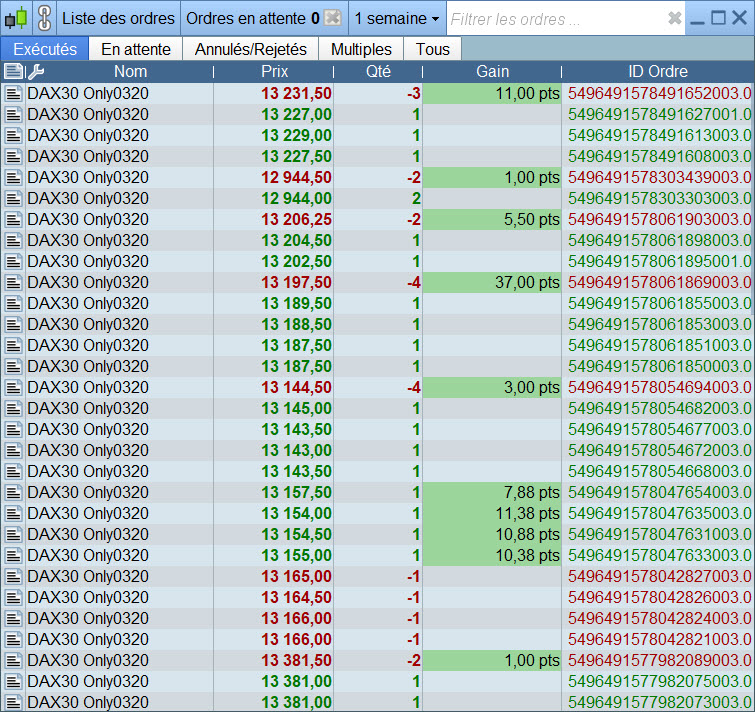The width and height of the screenshot is (755, 712).
Task: Select the 7,88 pts gain cell
Action: point(492,492)
